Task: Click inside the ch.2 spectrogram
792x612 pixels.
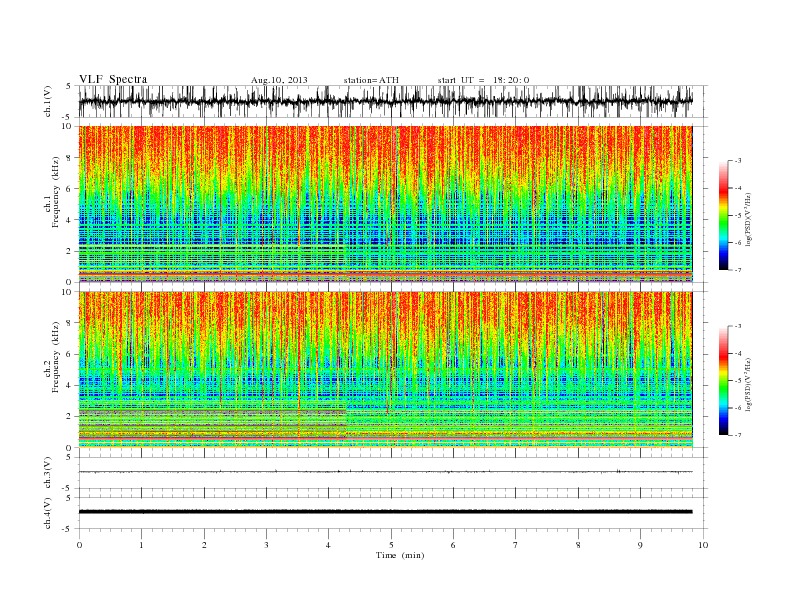Action: coord(386,369)
